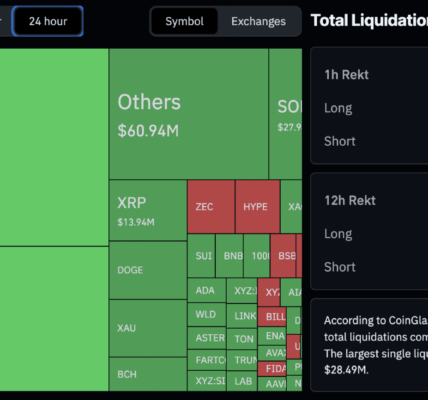Select the 24 hour time range

coord(47,21)
